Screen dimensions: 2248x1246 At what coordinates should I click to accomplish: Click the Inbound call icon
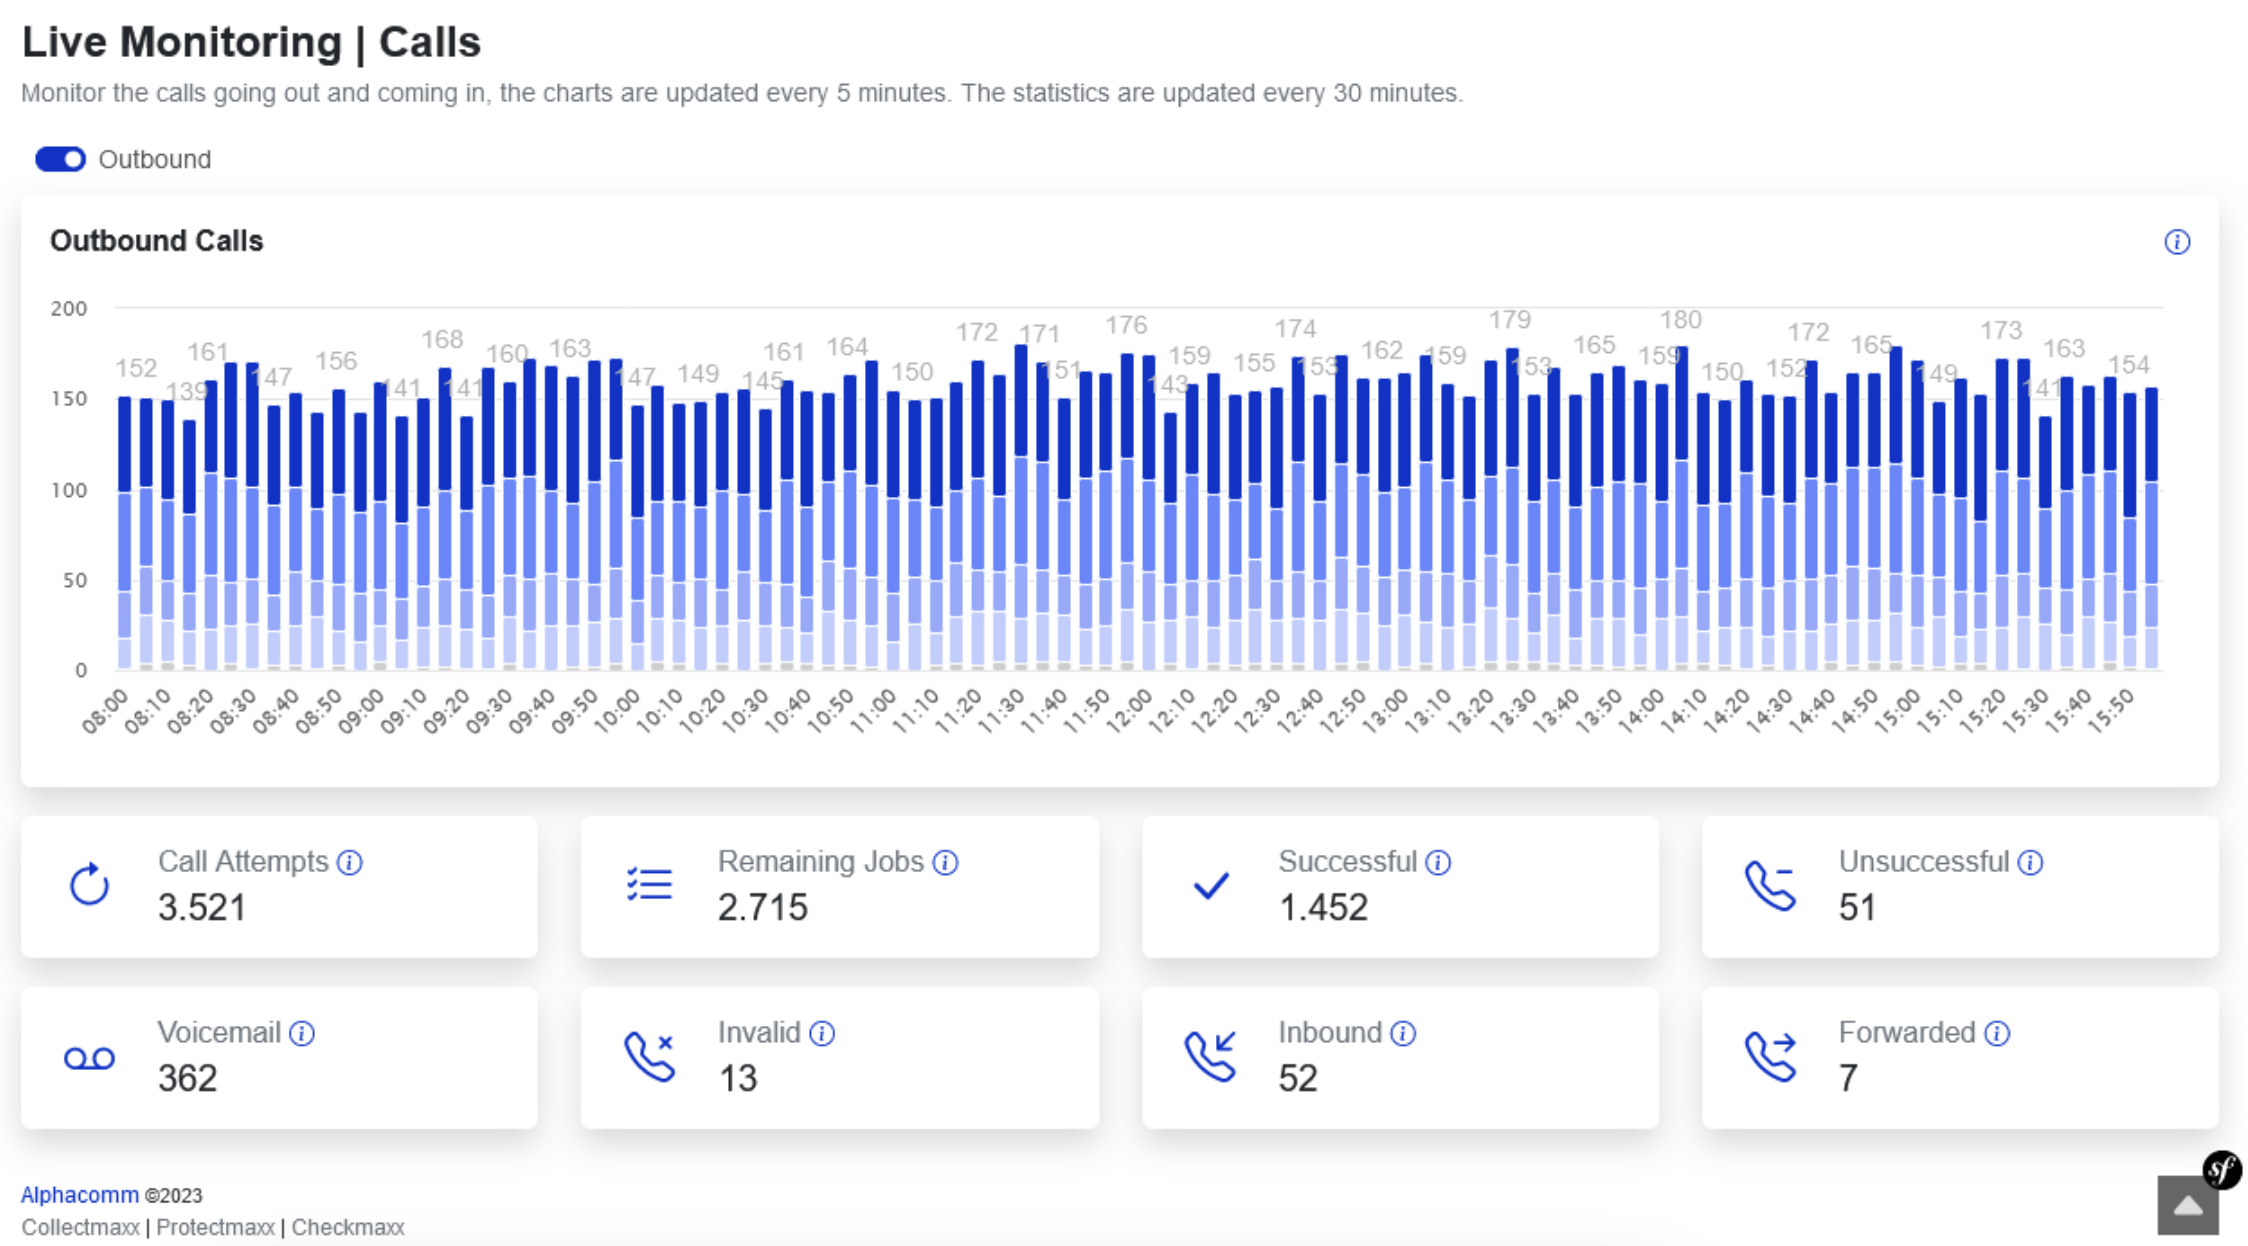click(x=1210, y=1057)
